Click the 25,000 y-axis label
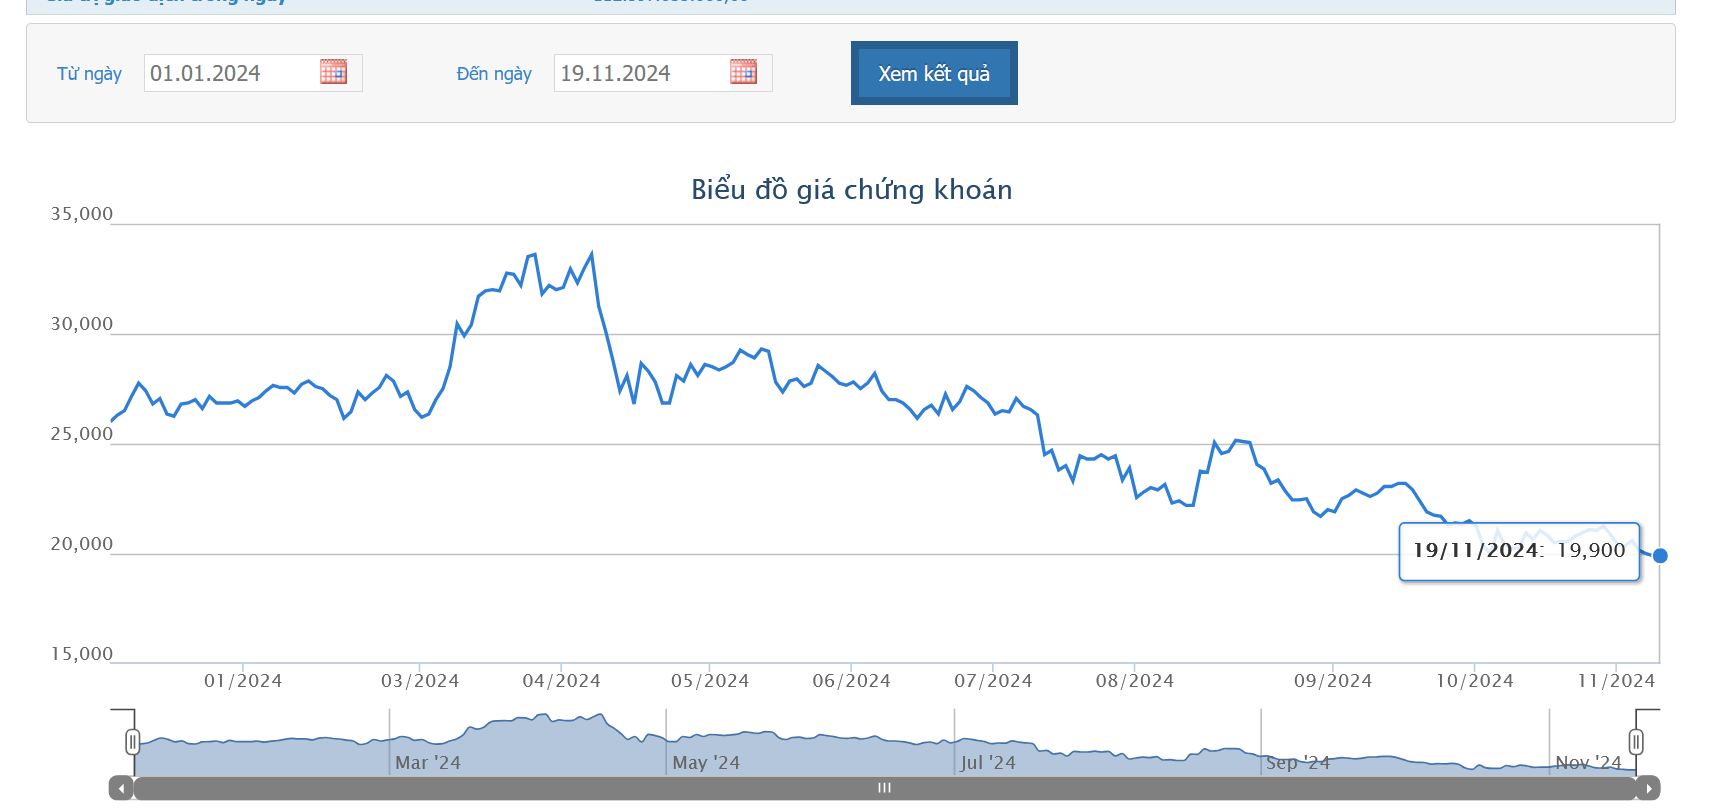 [82, 434]
